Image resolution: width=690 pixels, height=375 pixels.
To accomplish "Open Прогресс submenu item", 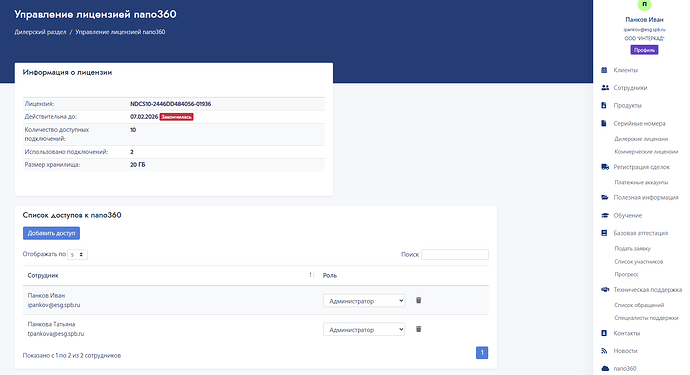I will (x=626, y=274).
